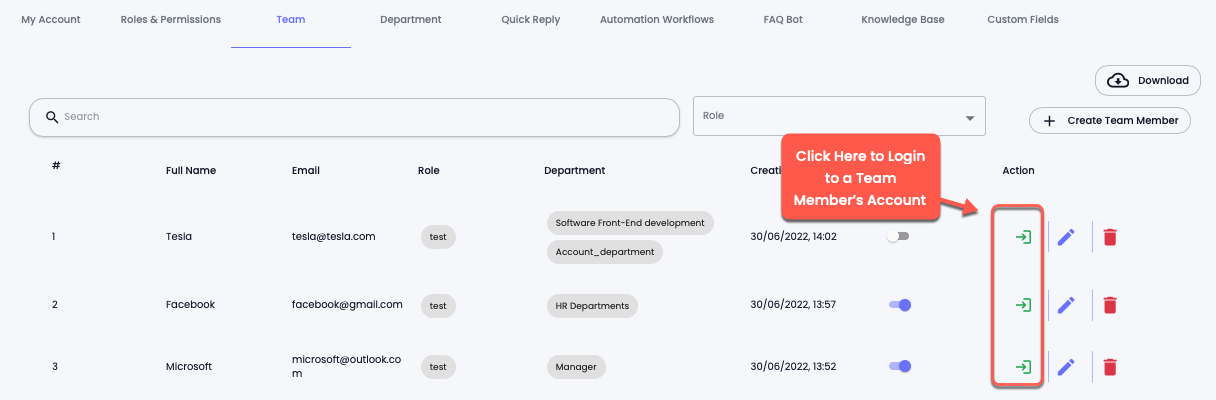Click the Tesla full name cell
The width and height of the screenshot is (1216, 400).
pyautogui.click(x=179, y=237)
